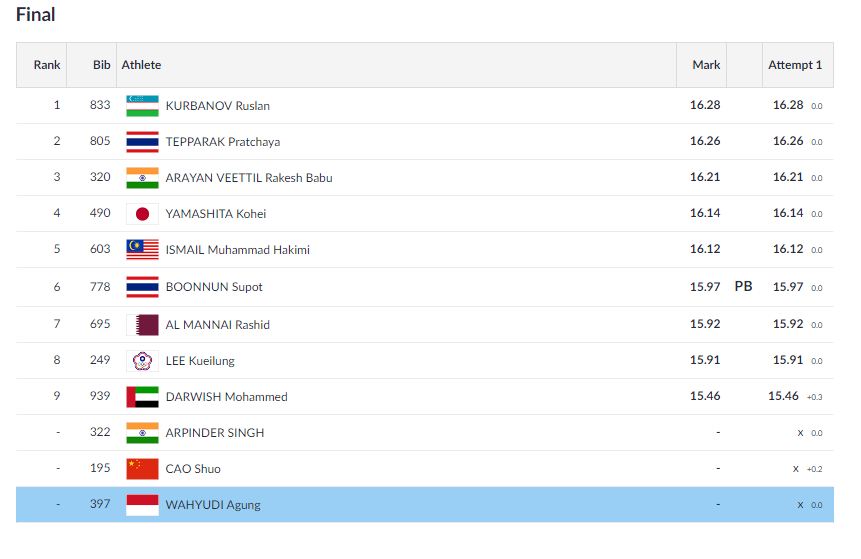Open athlete LEE Kueilung
The image size is (861, 559).
point(200,361)
